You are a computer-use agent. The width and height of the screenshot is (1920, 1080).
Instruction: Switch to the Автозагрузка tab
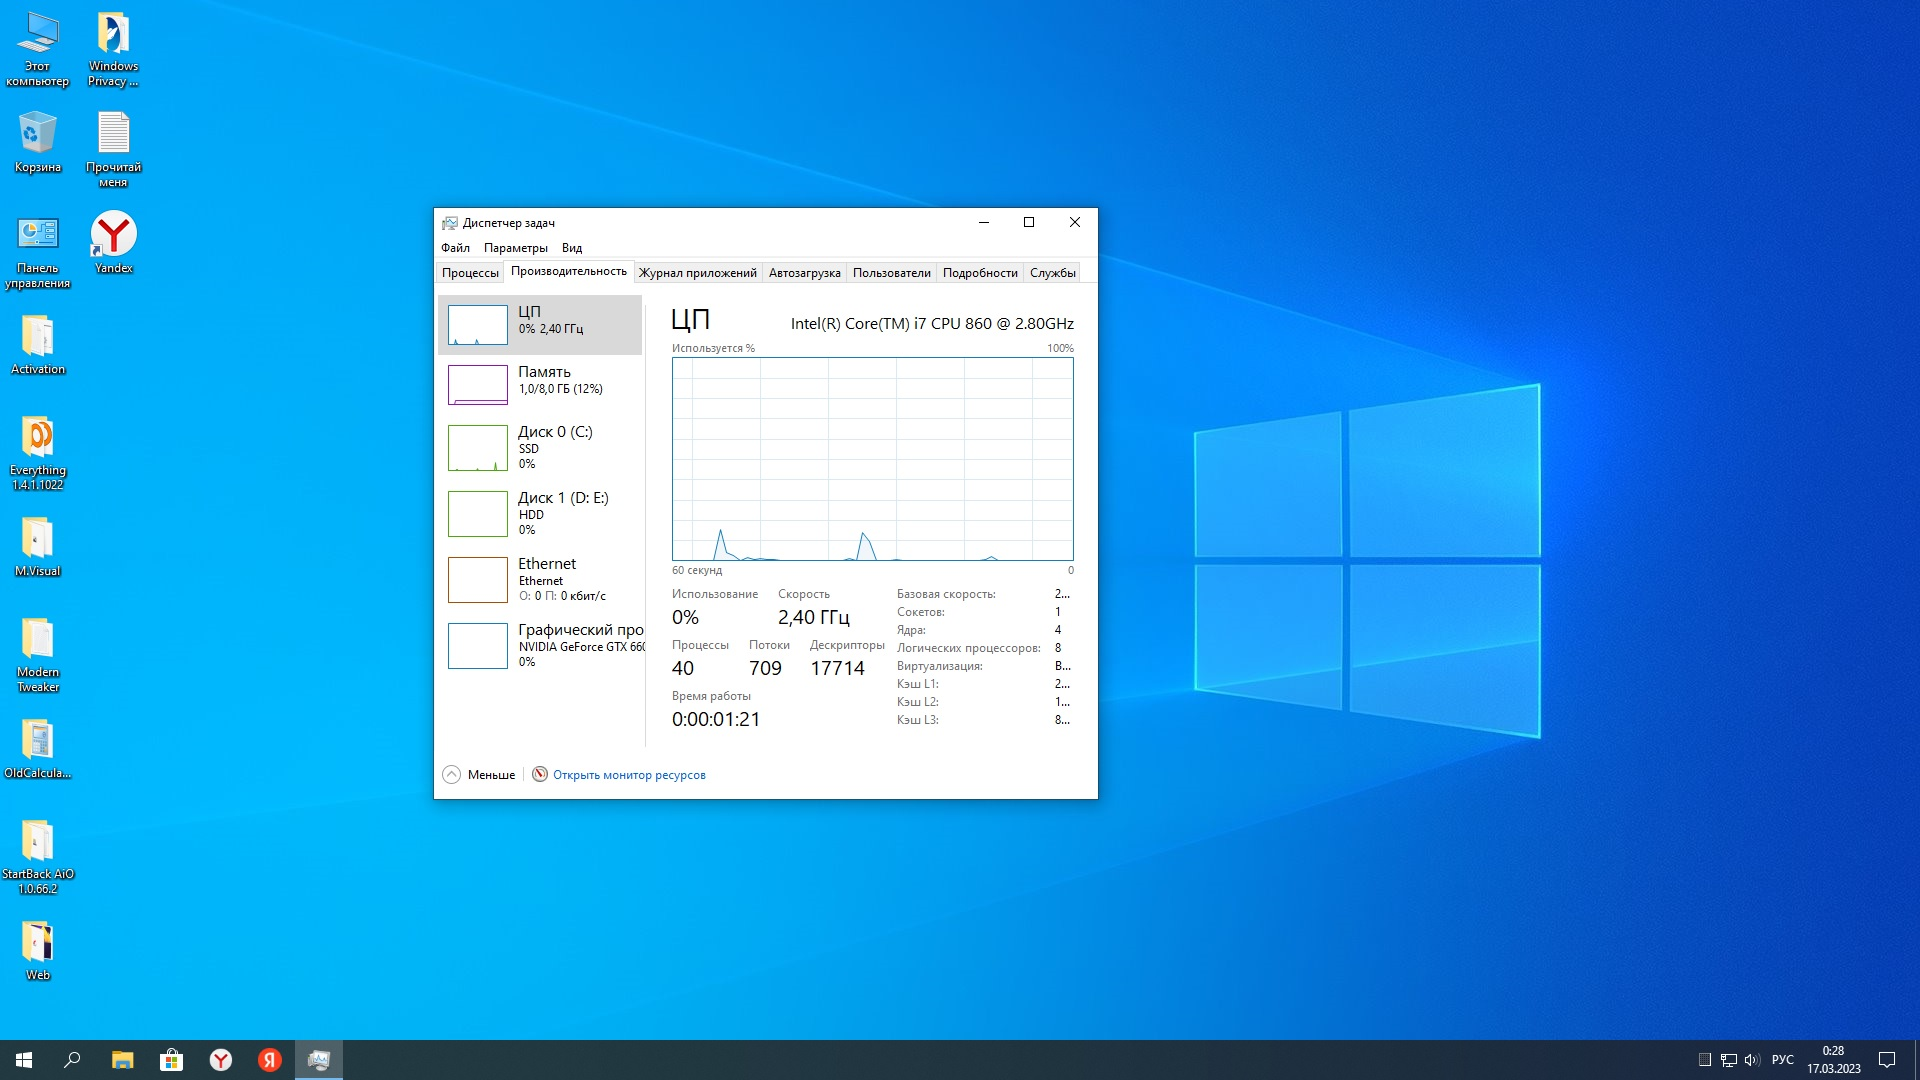[x=804, y=273]
